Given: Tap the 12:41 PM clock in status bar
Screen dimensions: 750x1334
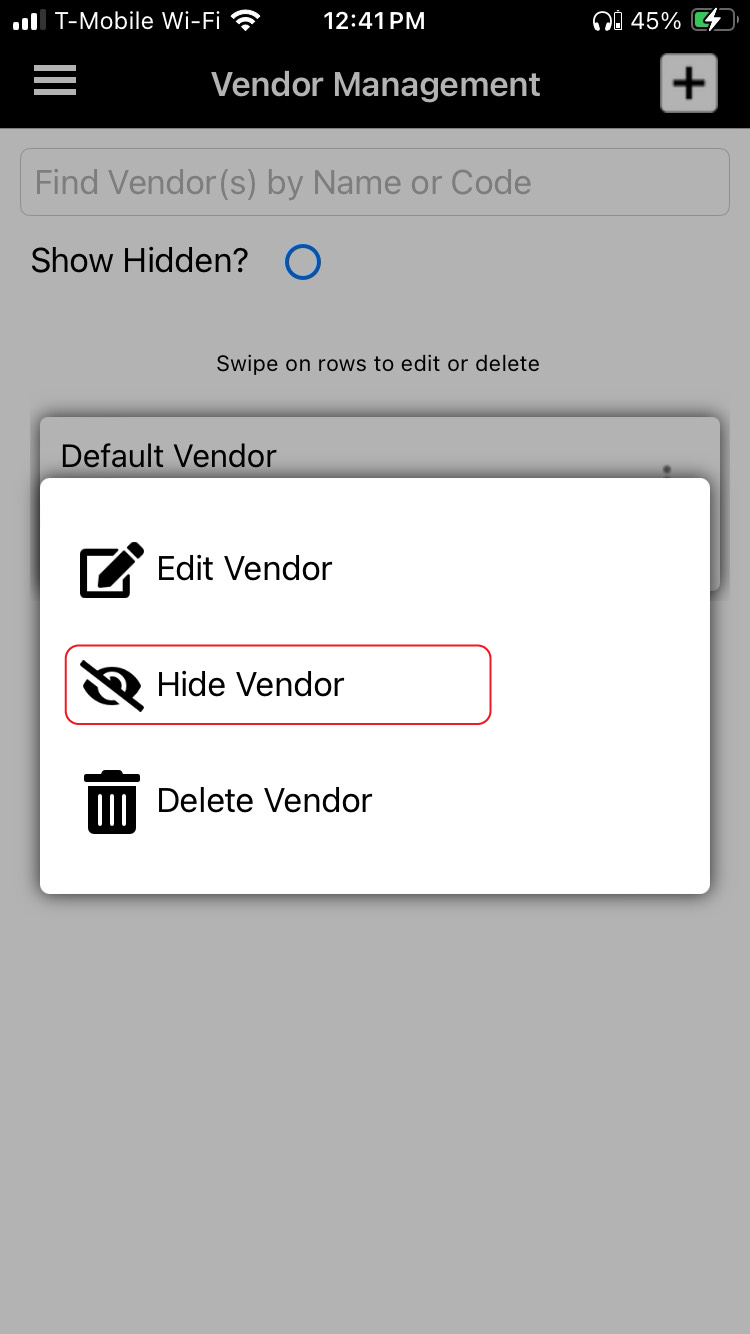Looking at the screenshot, I should pos(374,21).
